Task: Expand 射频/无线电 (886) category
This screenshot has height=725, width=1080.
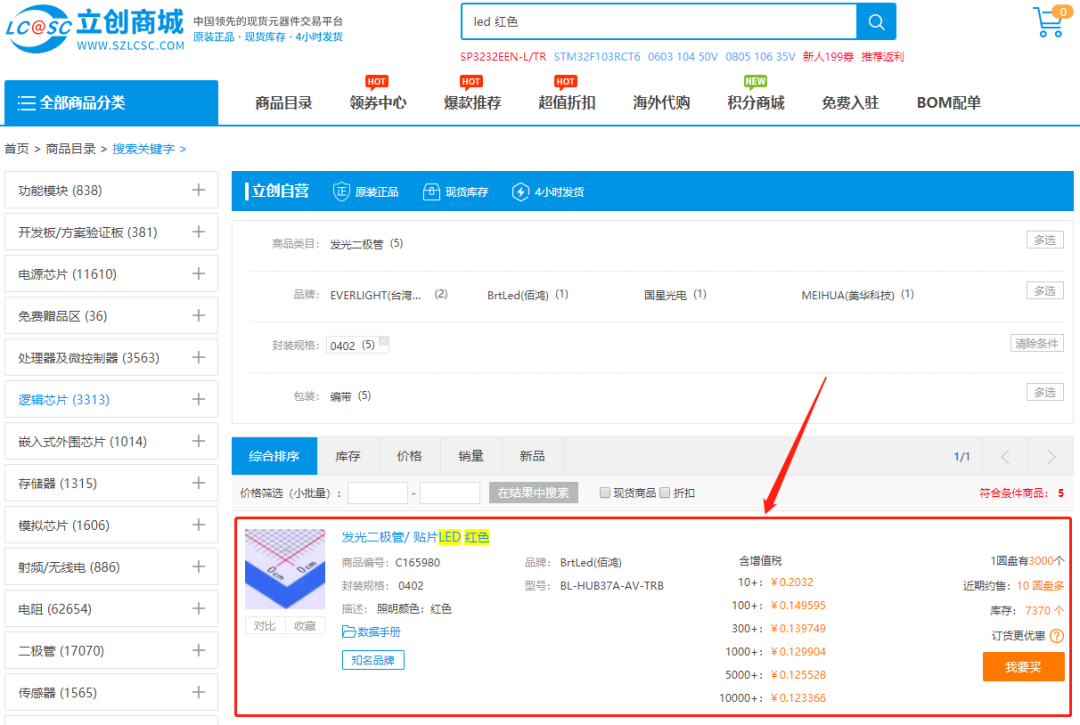Action: (x=198, y=567)
